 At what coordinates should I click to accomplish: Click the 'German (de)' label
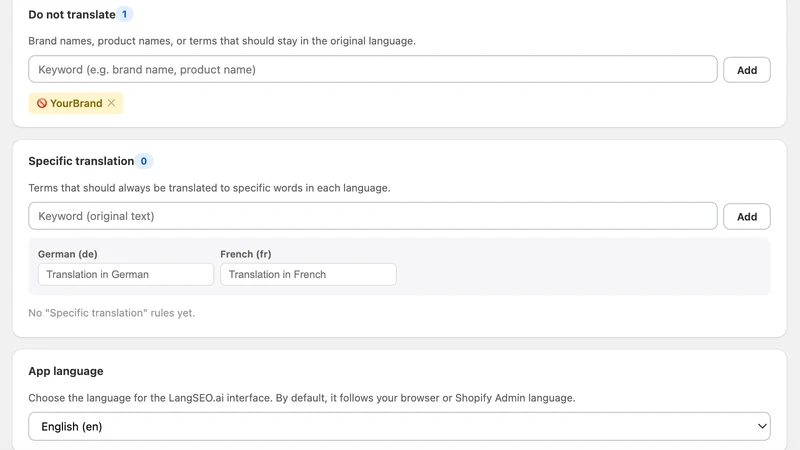(x=68, y=254)
